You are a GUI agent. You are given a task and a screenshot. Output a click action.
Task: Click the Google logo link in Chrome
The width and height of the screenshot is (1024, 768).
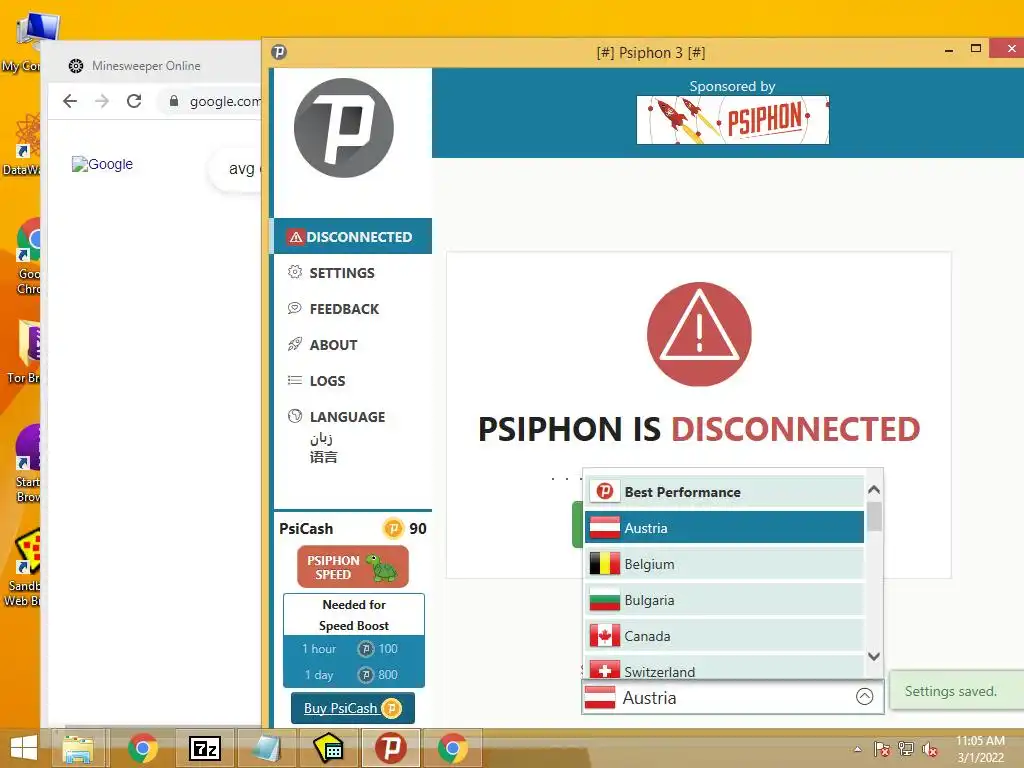(103, 164)
